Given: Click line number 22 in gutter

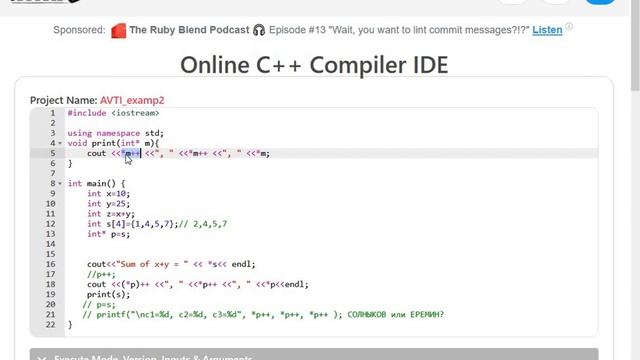Looking at the screenshot, I should 51,325.
